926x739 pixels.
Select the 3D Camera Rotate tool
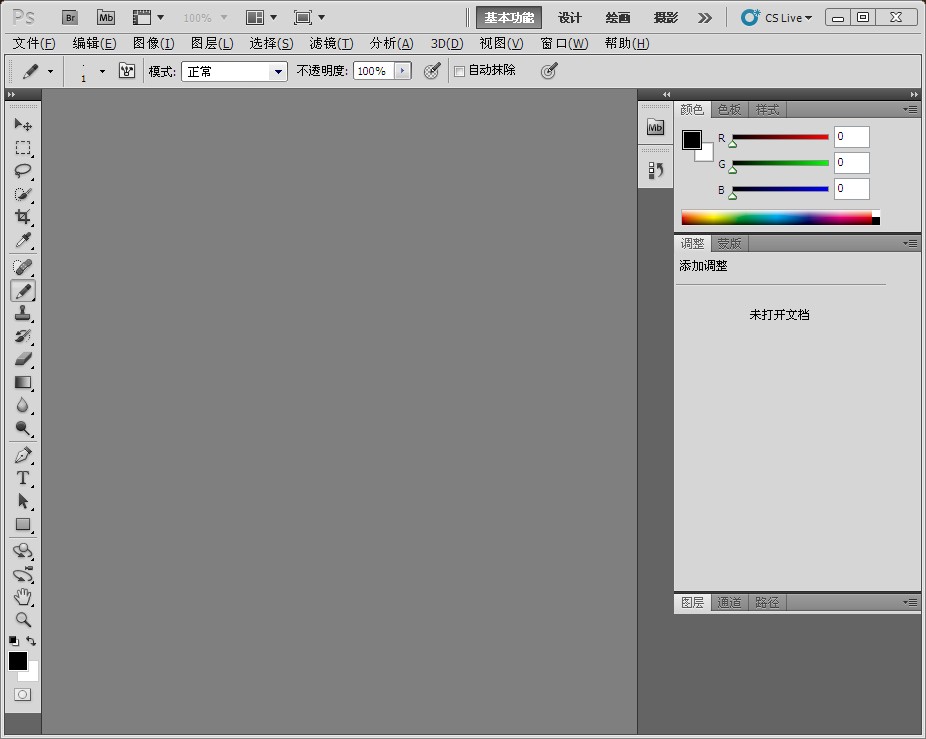click(23, 574)
